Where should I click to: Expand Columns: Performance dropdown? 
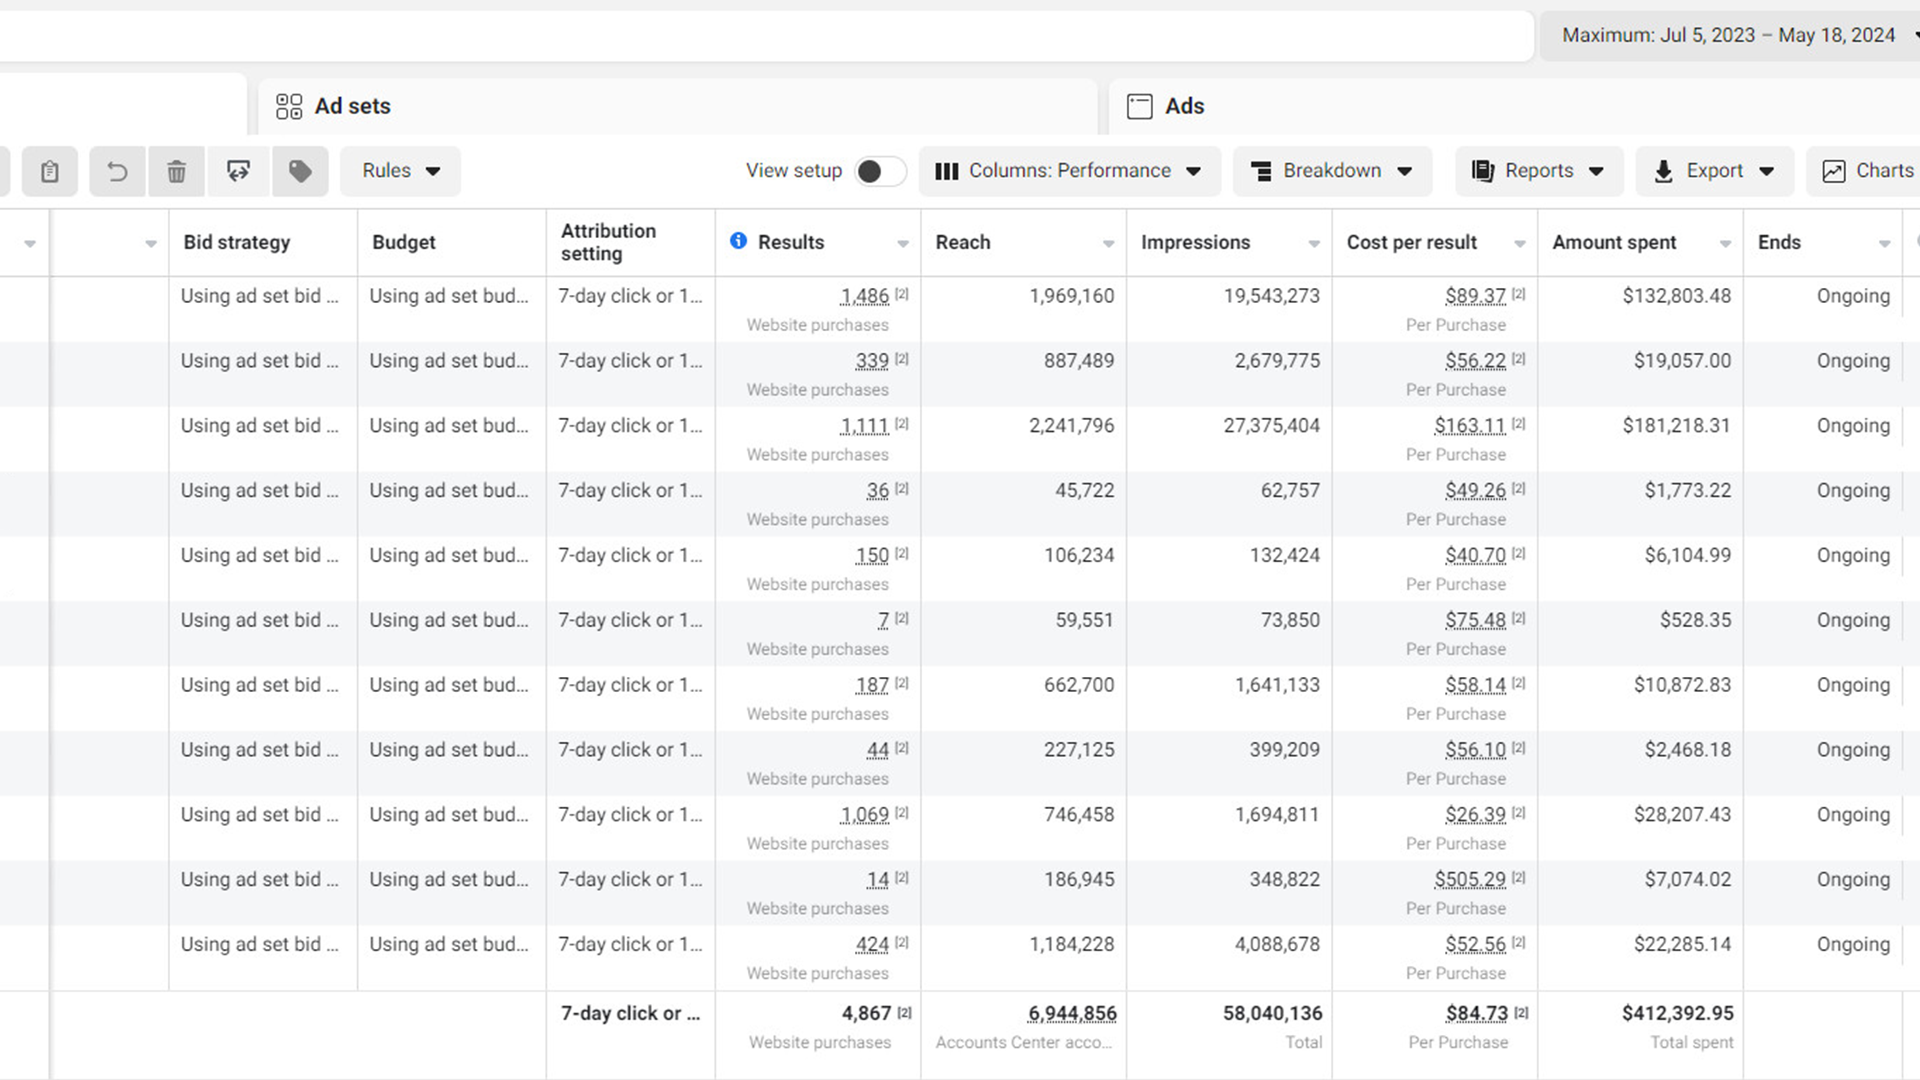click(x=1069, y=171)
